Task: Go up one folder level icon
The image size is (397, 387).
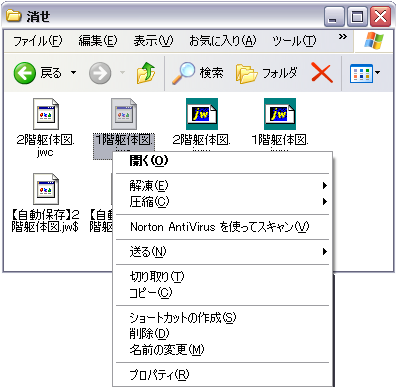Action: coord(146,73)
